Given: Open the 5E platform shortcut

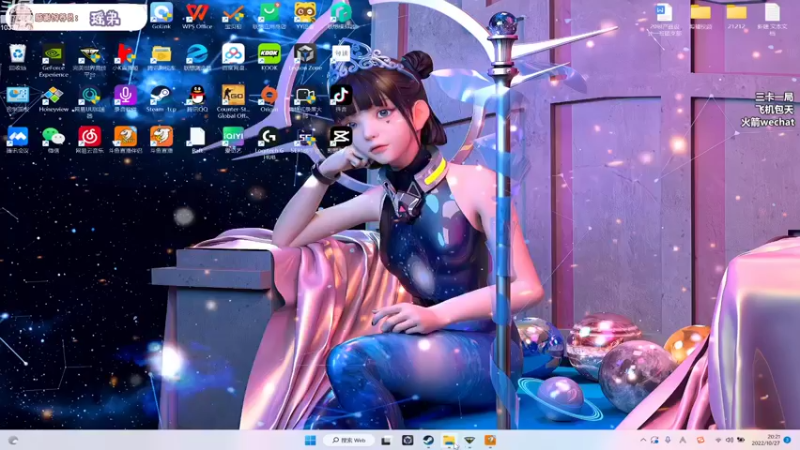Looking at the screenshot, I should pos(305,140).
